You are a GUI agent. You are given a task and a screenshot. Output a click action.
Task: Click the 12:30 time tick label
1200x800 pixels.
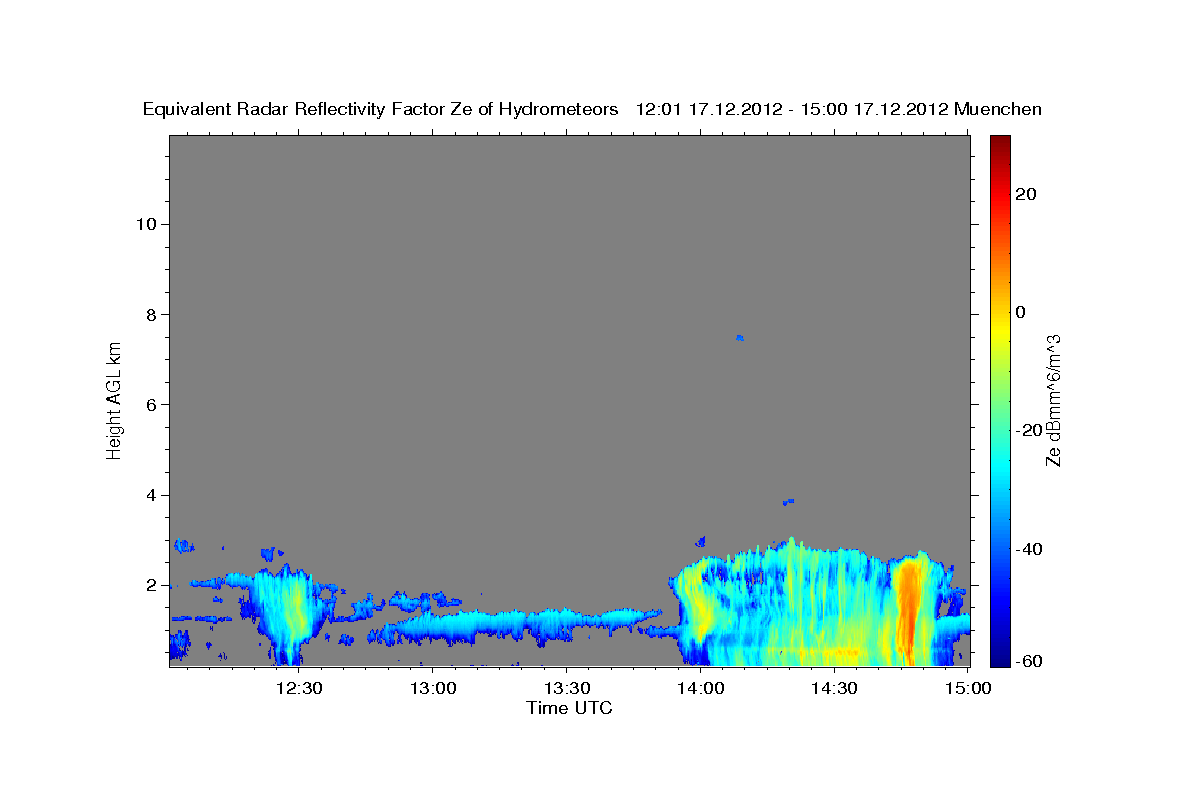click(299, 688)
